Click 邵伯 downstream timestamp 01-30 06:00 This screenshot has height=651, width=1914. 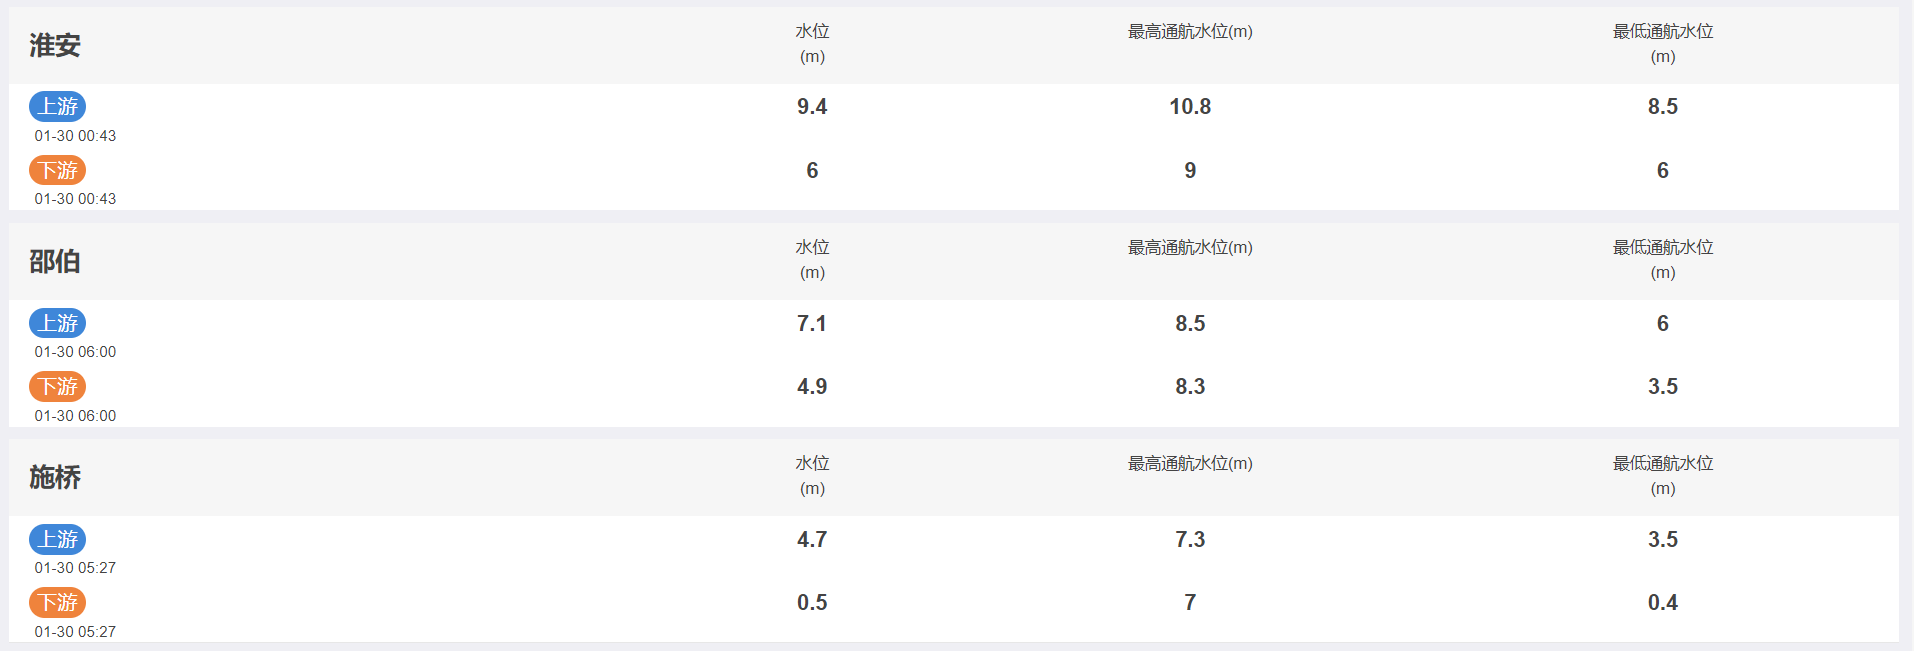(75, 416)
